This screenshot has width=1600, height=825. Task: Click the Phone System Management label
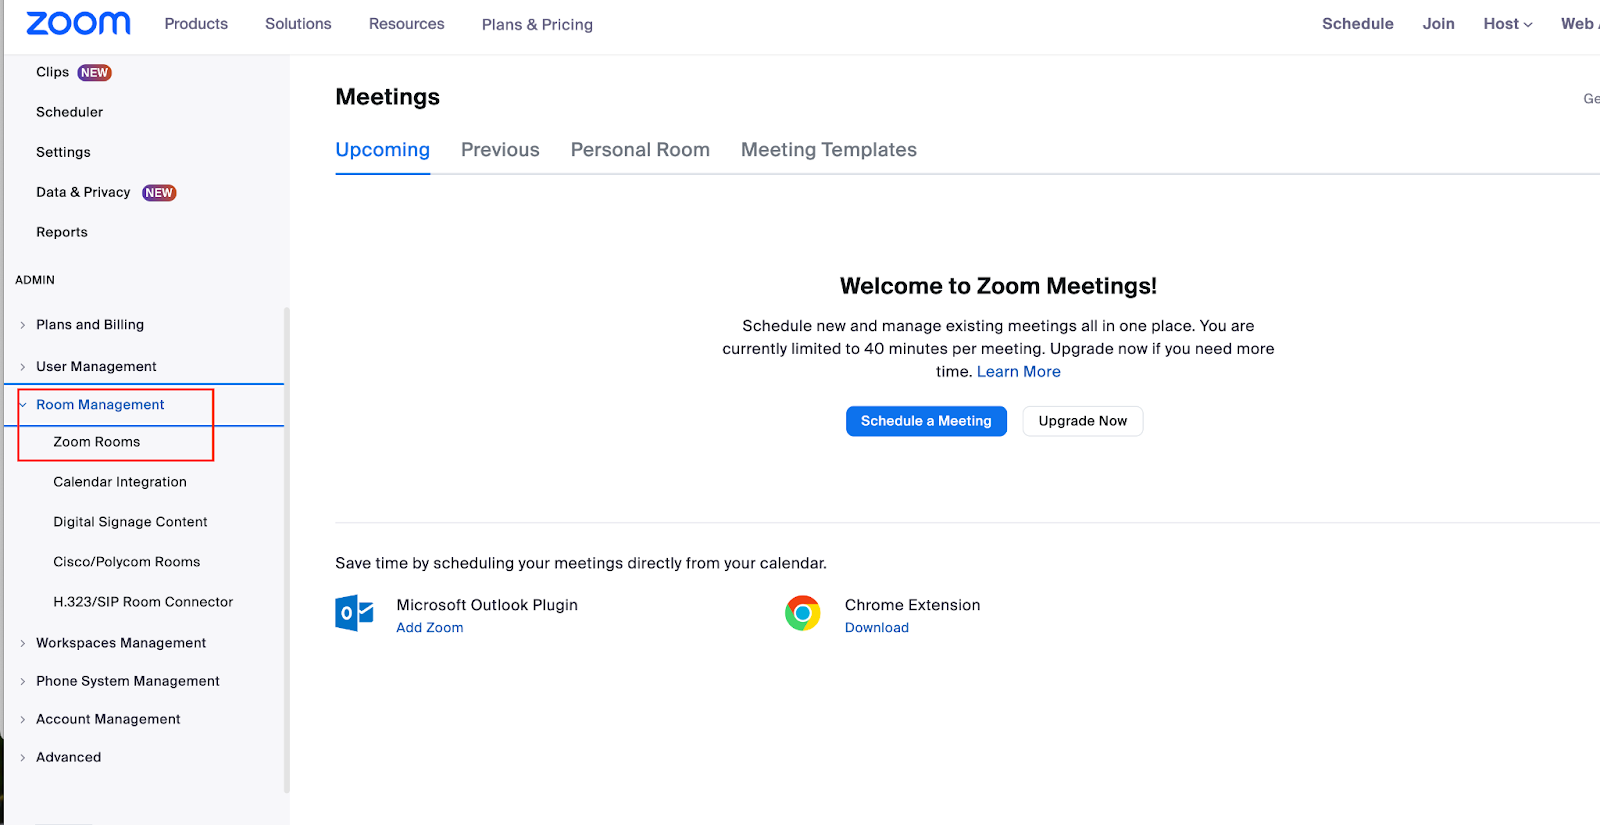pos(128,681)
